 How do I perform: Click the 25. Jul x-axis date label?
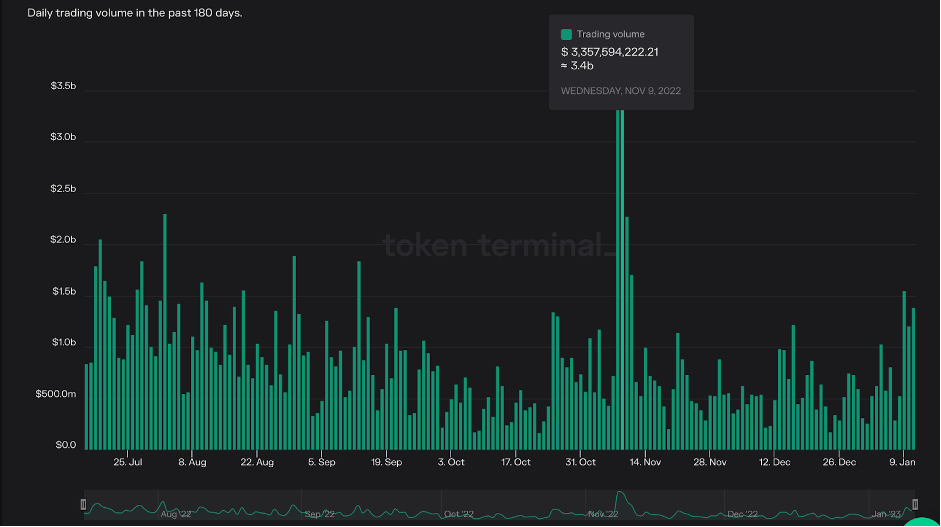coord(128,462)
